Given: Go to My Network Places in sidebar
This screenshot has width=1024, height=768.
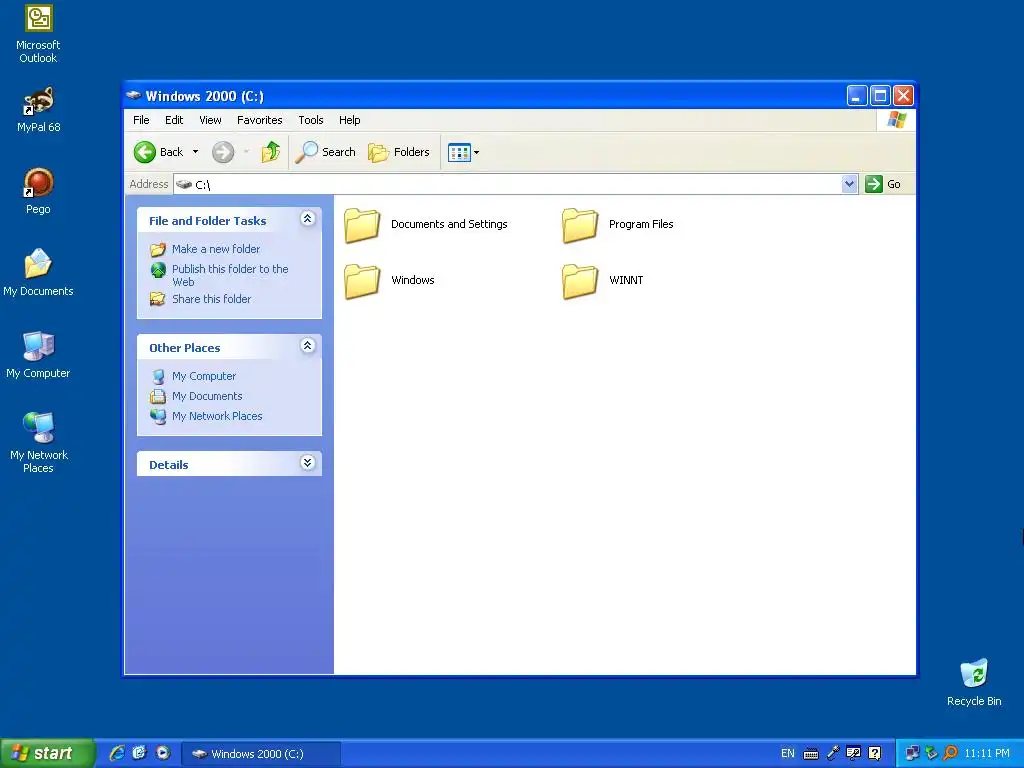Looking at the screenshot, I should (217, 416).
